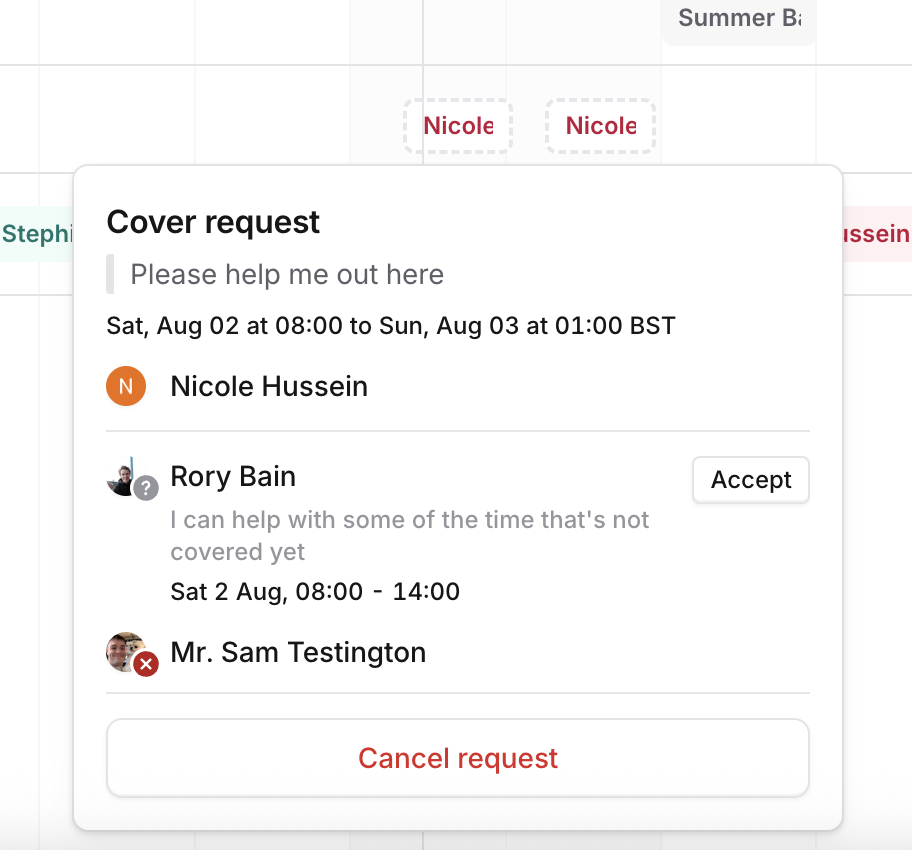Click the Nicole Hussein name

(269, 386)
